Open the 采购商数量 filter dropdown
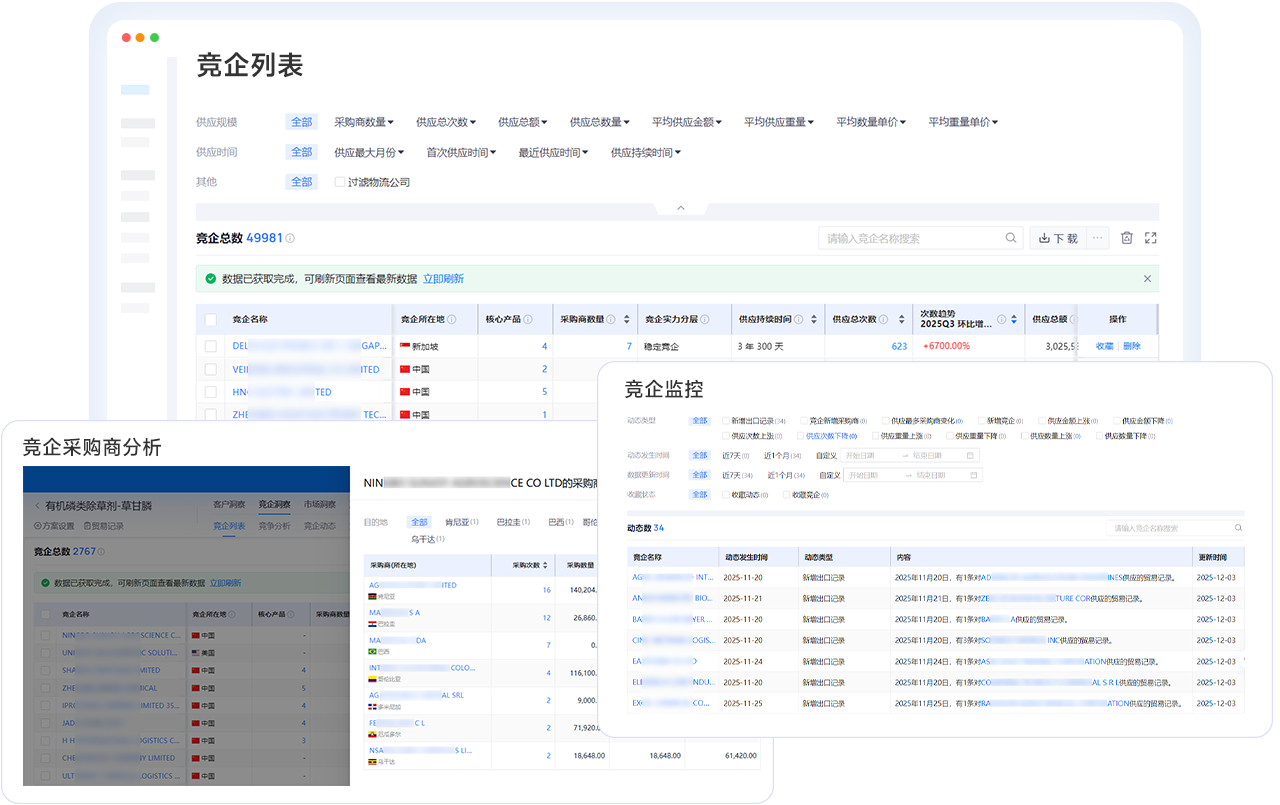Screen dimensions: 1280x805 (363, 122)
